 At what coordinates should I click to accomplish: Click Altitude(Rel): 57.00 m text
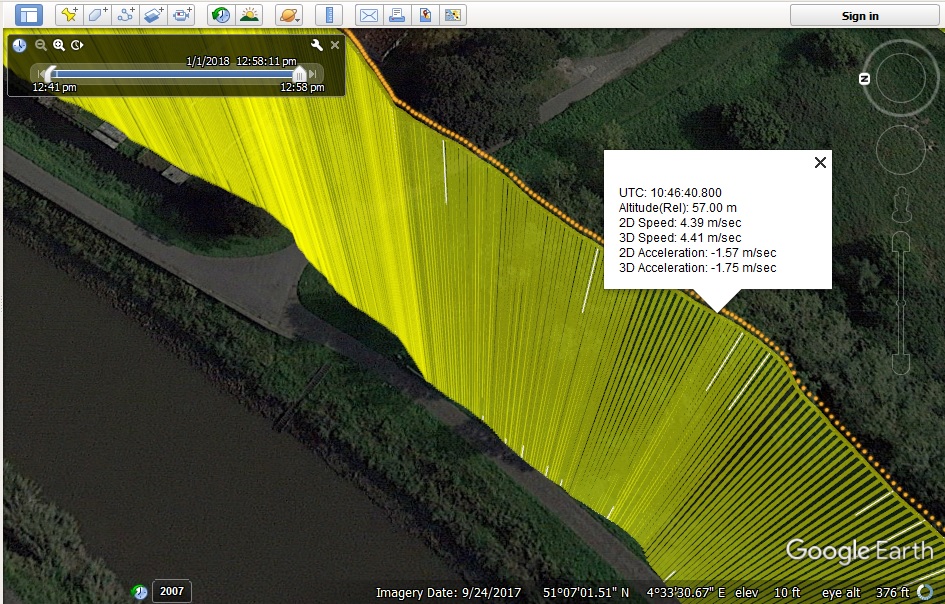coord(677,208)
